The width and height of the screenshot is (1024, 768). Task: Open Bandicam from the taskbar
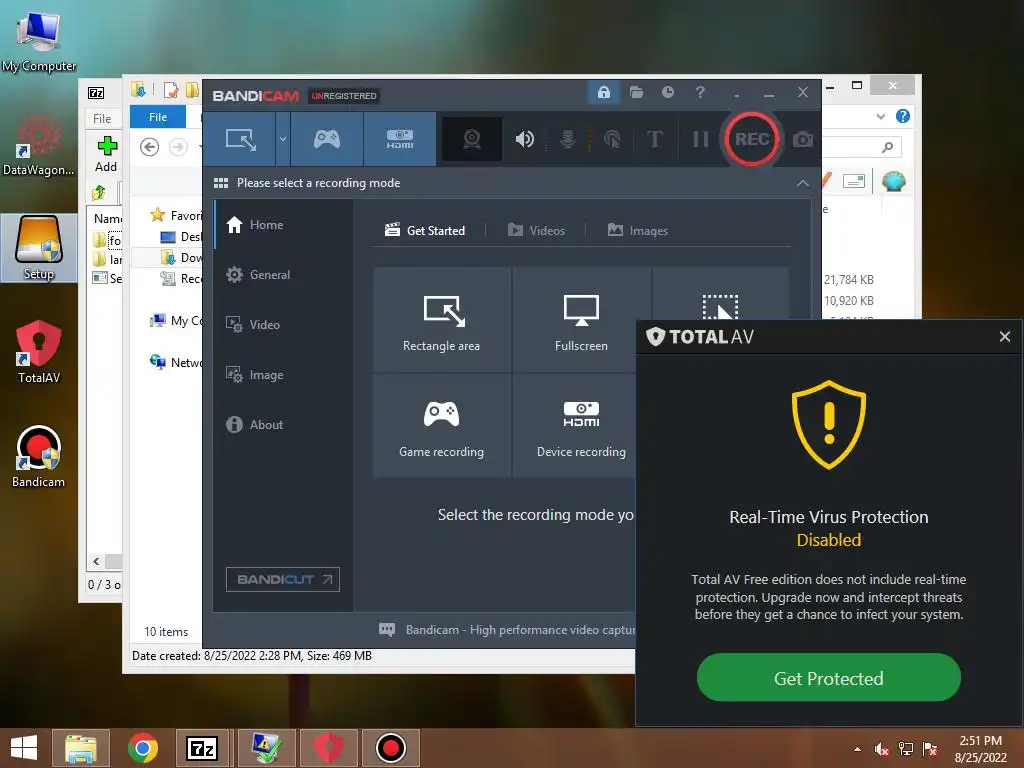point(391,748)
